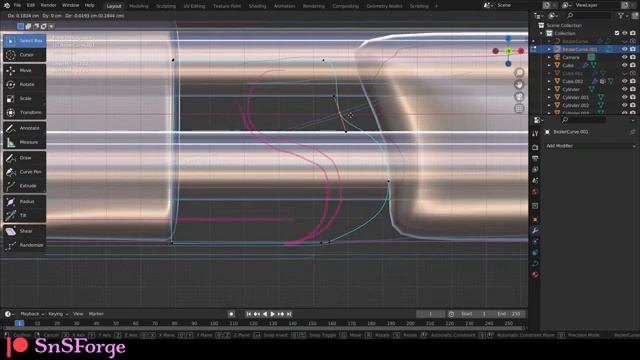Toggle Collection exclude checkbox
This screenshot has height=360, width=640.
[617, 33]
